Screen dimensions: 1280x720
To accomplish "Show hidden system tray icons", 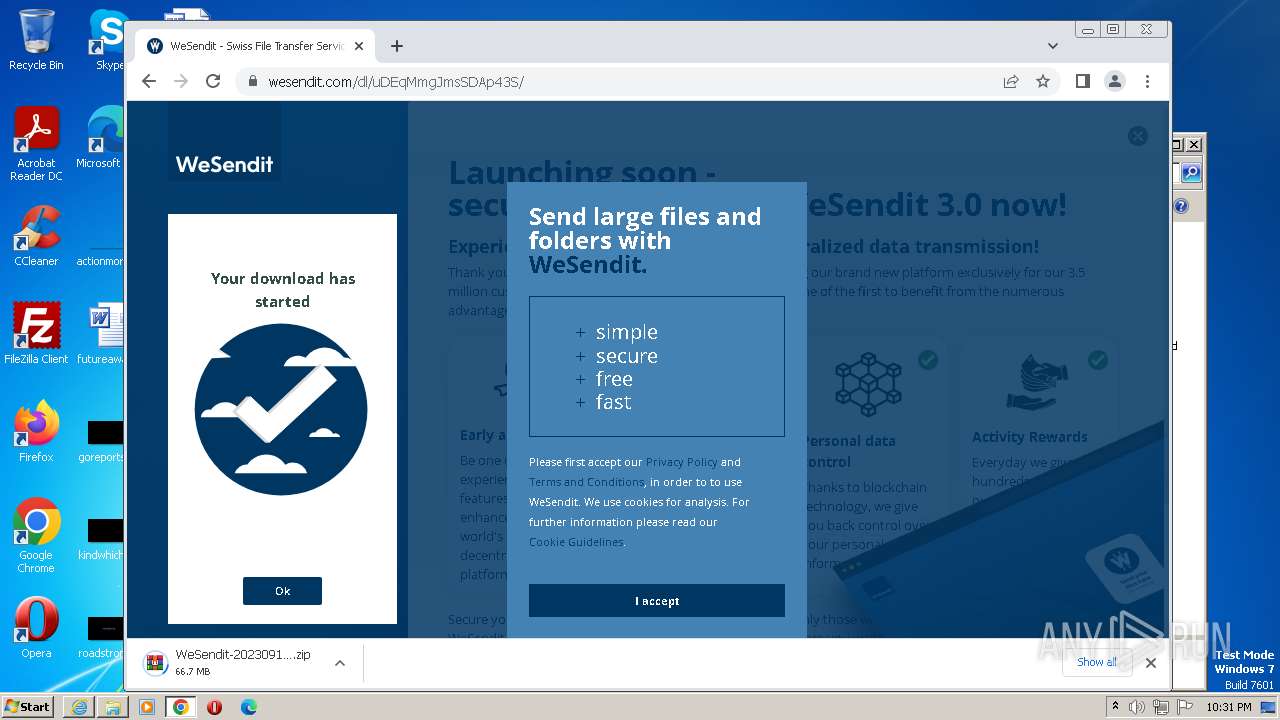I will (1115, 707).
